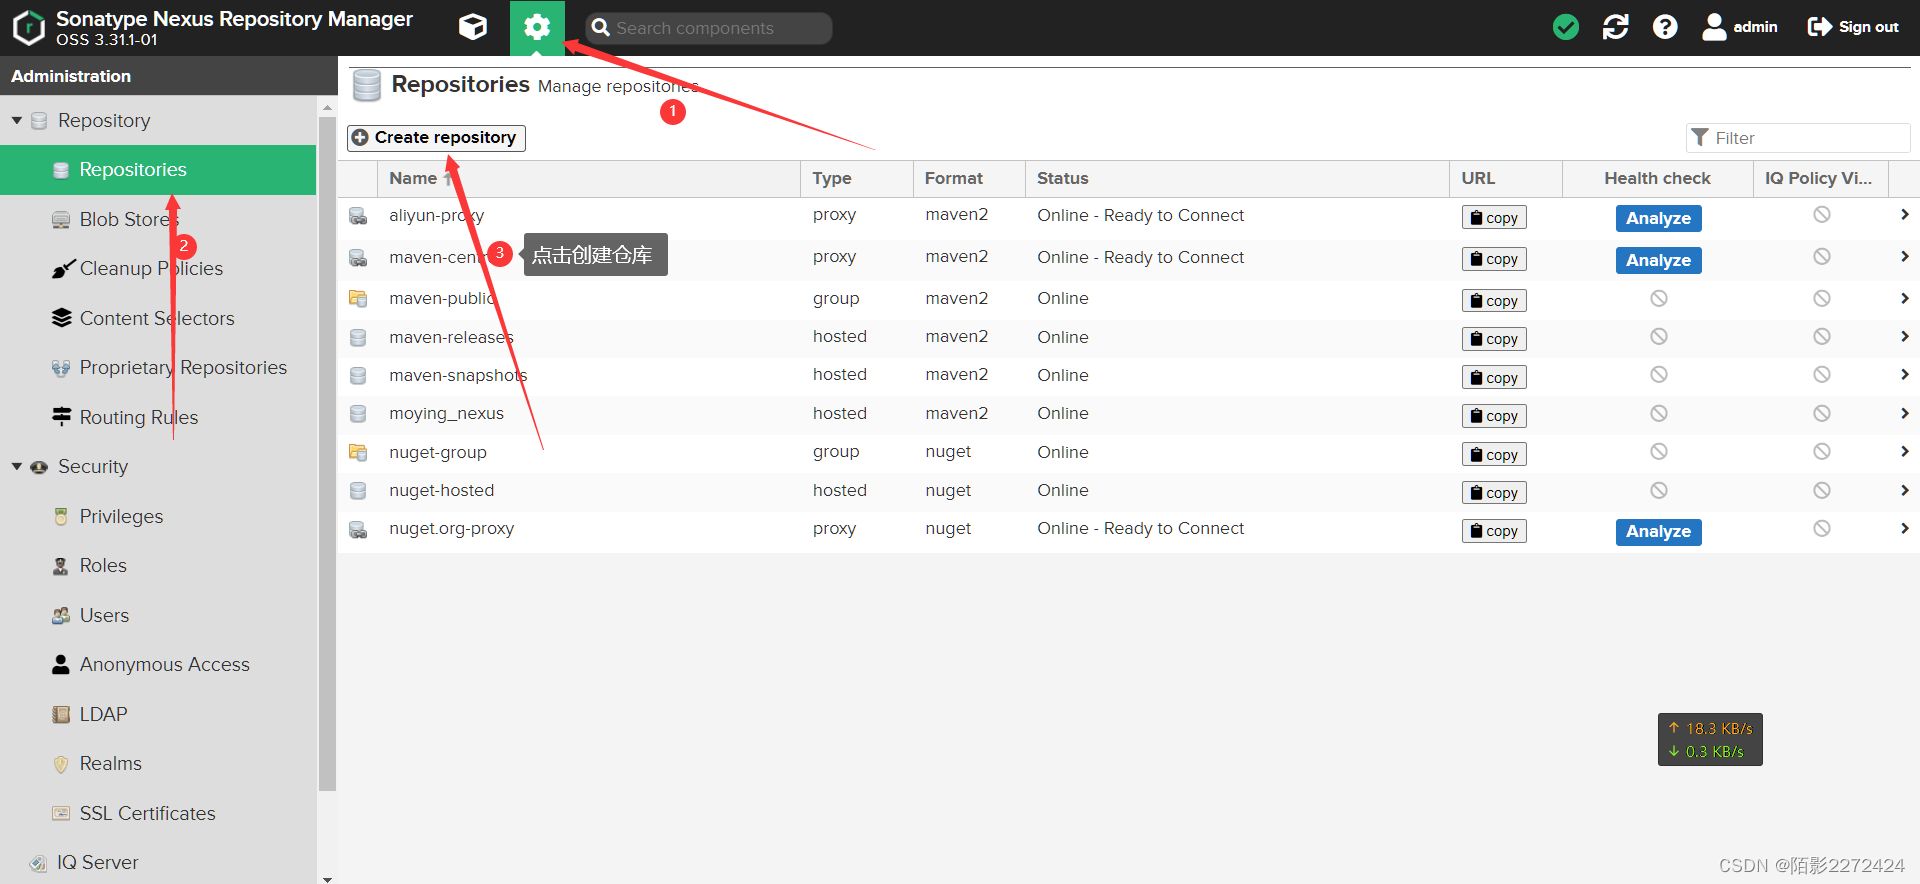Sort by the Status column header
Screen dimensions: 1920x884
coord(1237,178)
